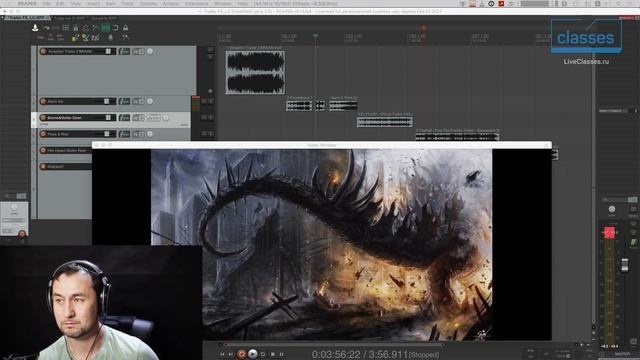Open the File menu

(x=46, y=4)
